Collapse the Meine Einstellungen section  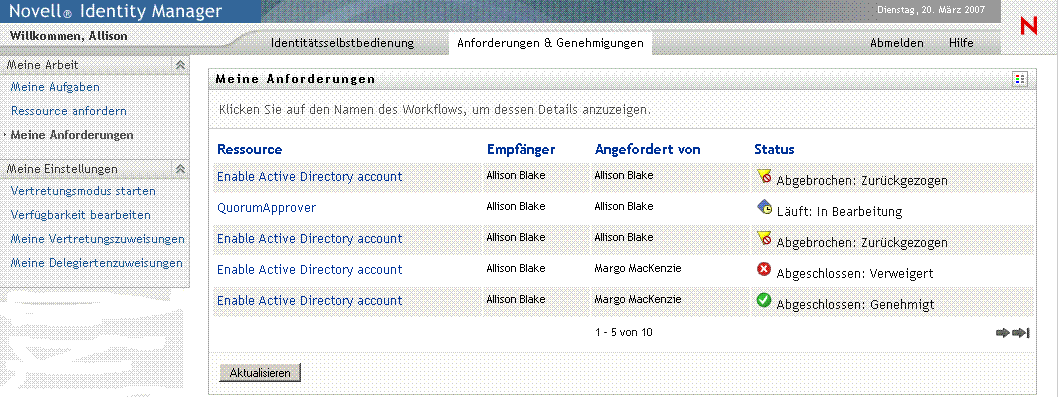click(x=180, y=169)
